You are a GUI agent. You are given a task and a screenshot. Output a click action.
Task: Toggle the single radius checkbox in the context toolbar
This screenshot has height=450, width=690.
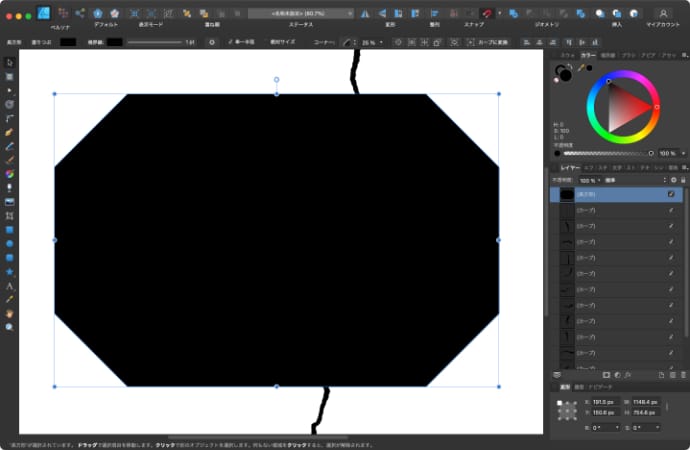pos(231,42)
